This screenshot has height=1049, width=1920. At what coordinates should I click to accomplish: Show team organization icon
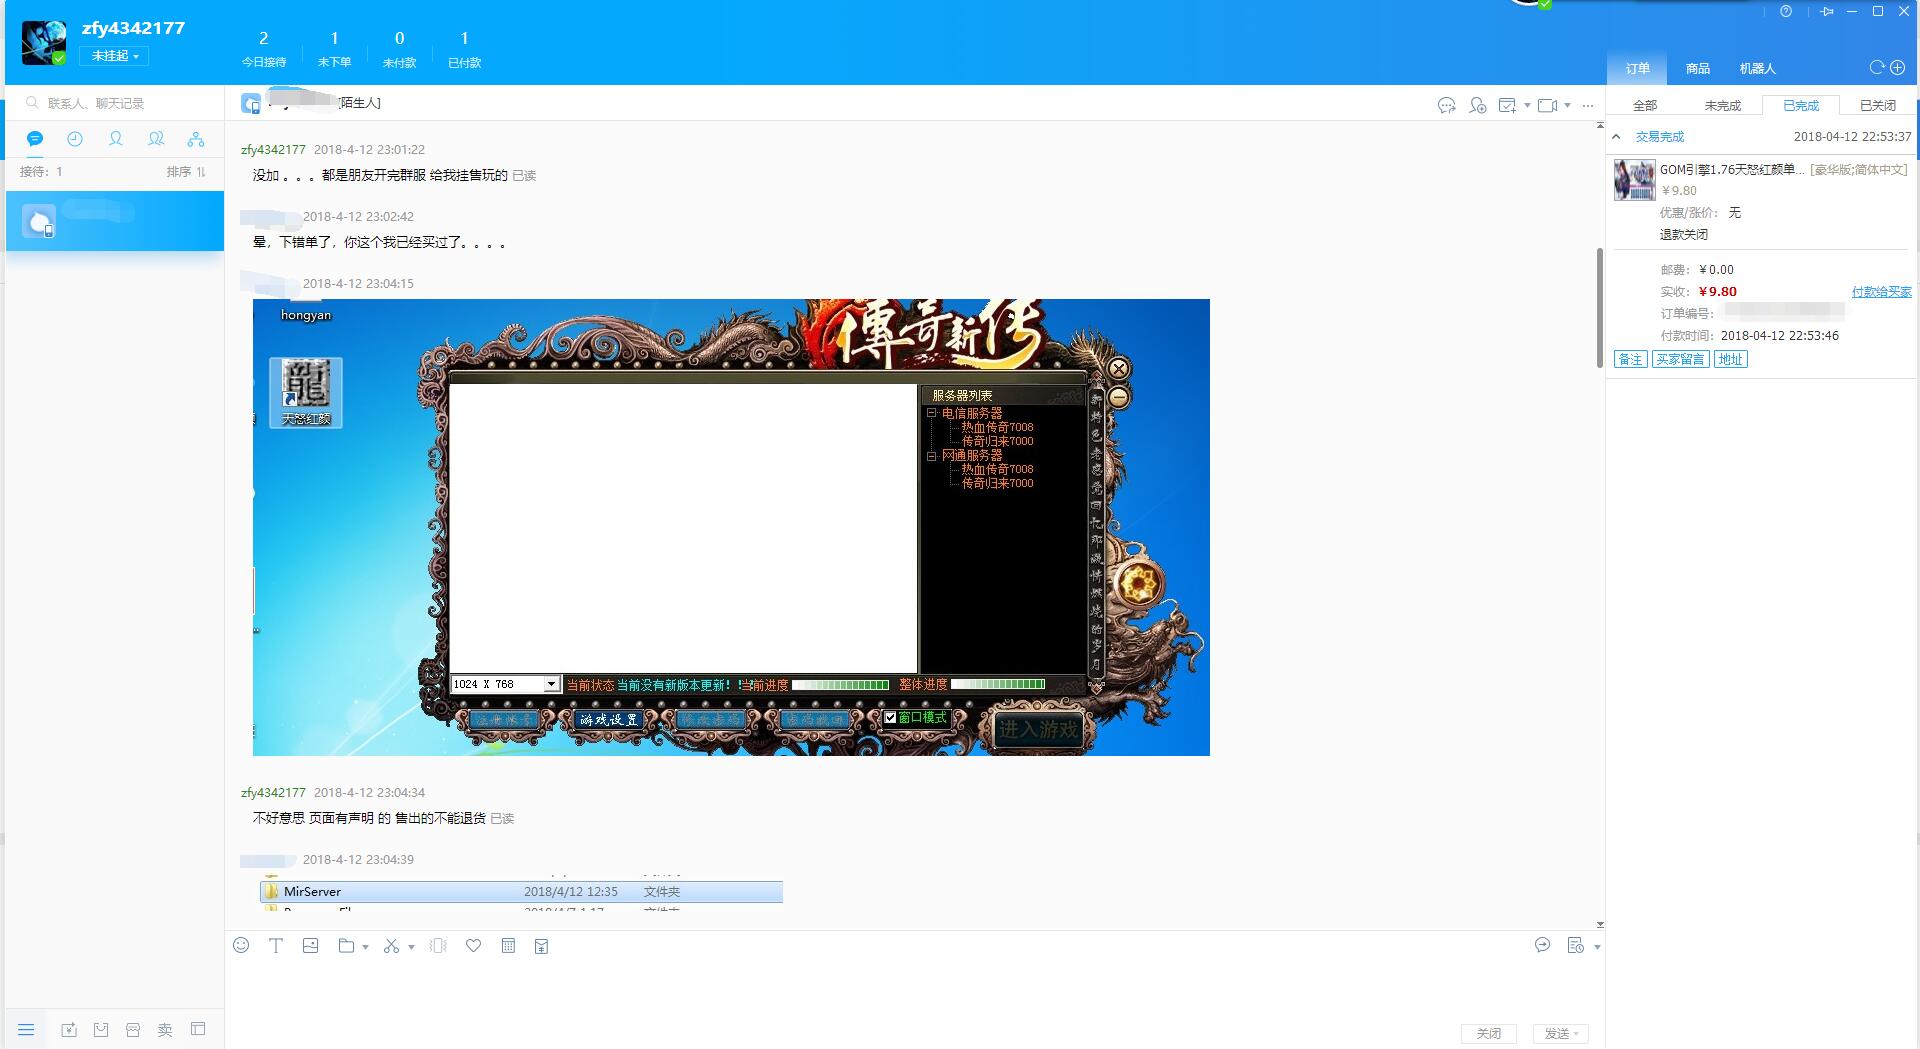coord(196,139)
